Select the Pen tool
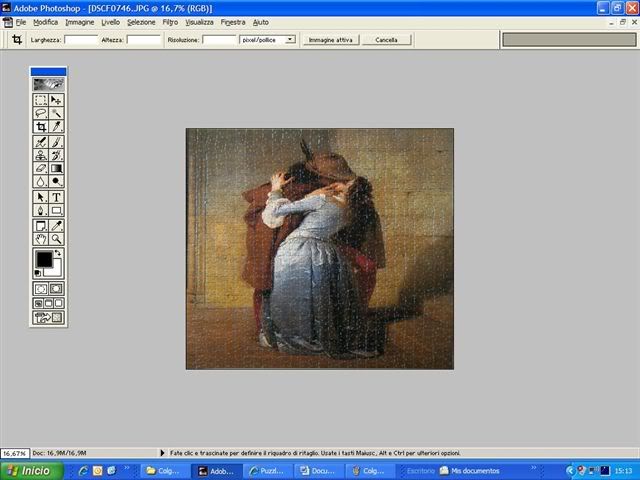The height and width of the screenshot is (480, 640). coord(40,211)
